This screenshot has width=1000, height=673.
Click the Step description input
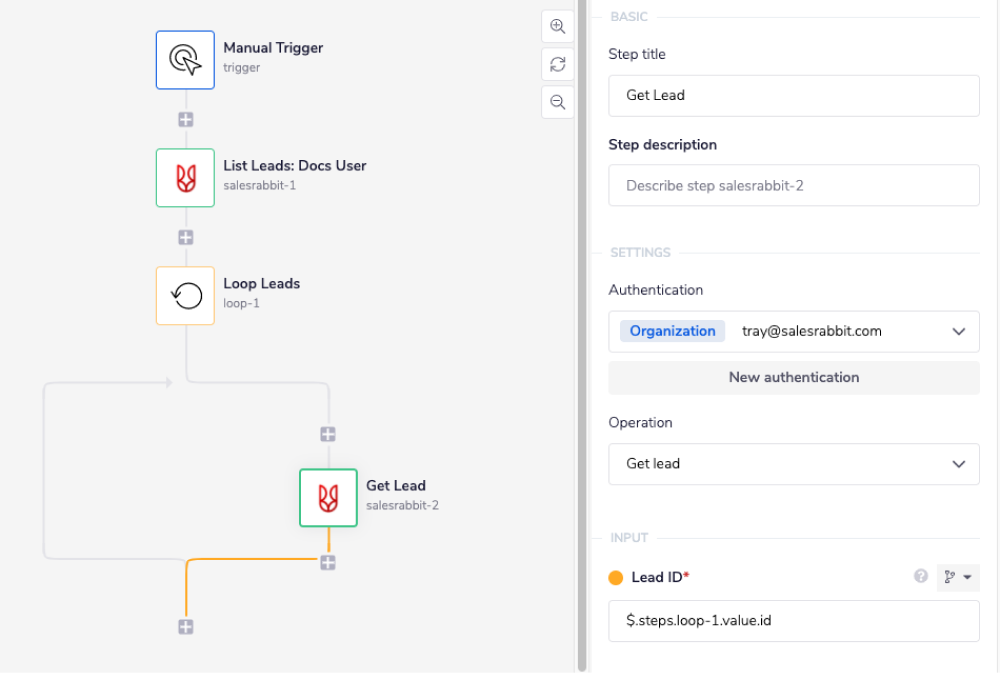(794, 185)
